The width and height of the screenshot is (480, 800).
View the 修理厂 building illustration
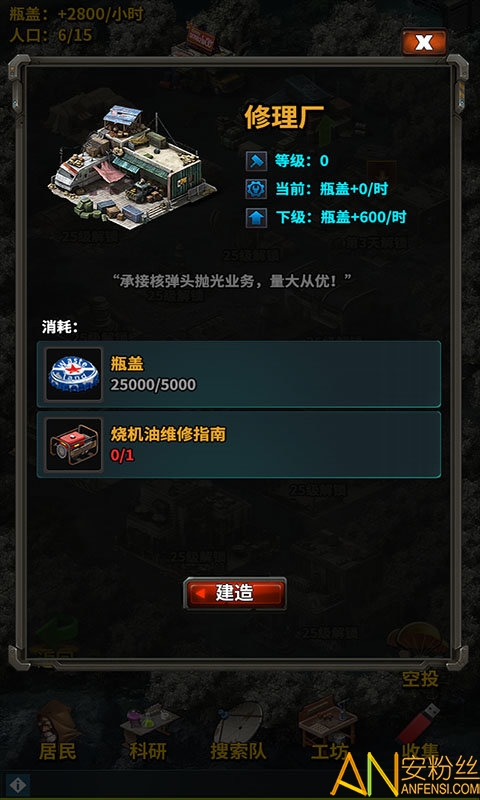tap(132, 166)
